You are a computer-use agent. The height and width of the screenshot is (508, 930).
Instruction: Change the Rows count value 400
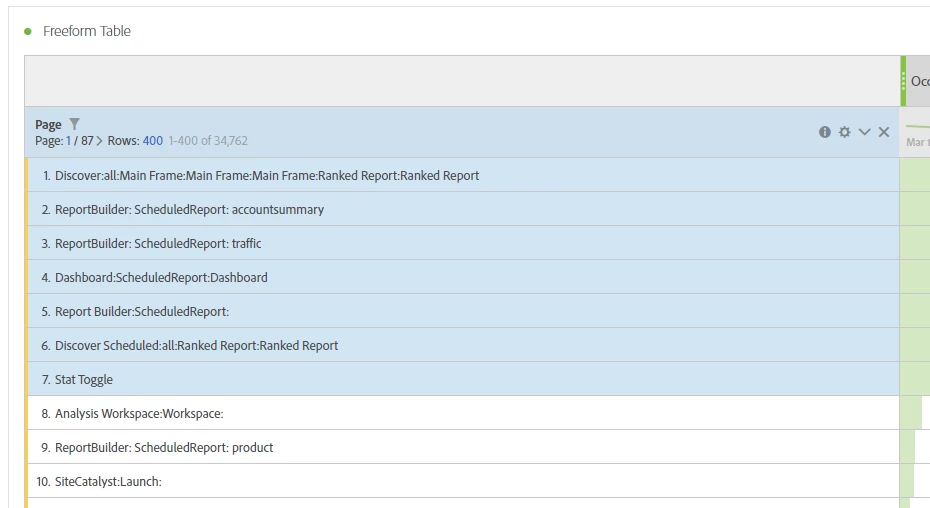click(152, 141)
